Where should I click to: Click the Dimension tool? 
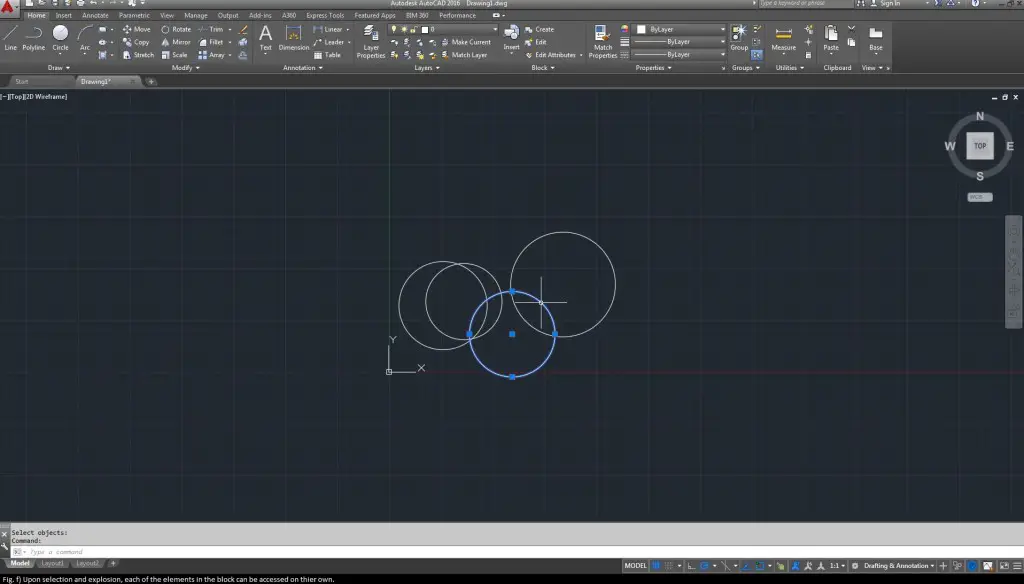293,38
